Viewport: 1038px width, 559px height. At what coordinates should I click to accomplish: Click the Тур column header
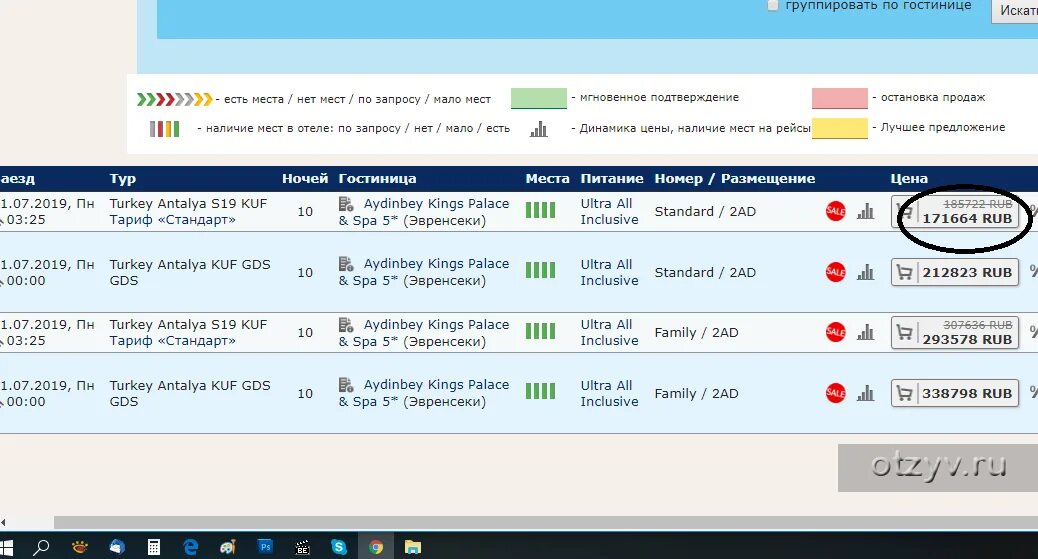[x=122, y=178]
